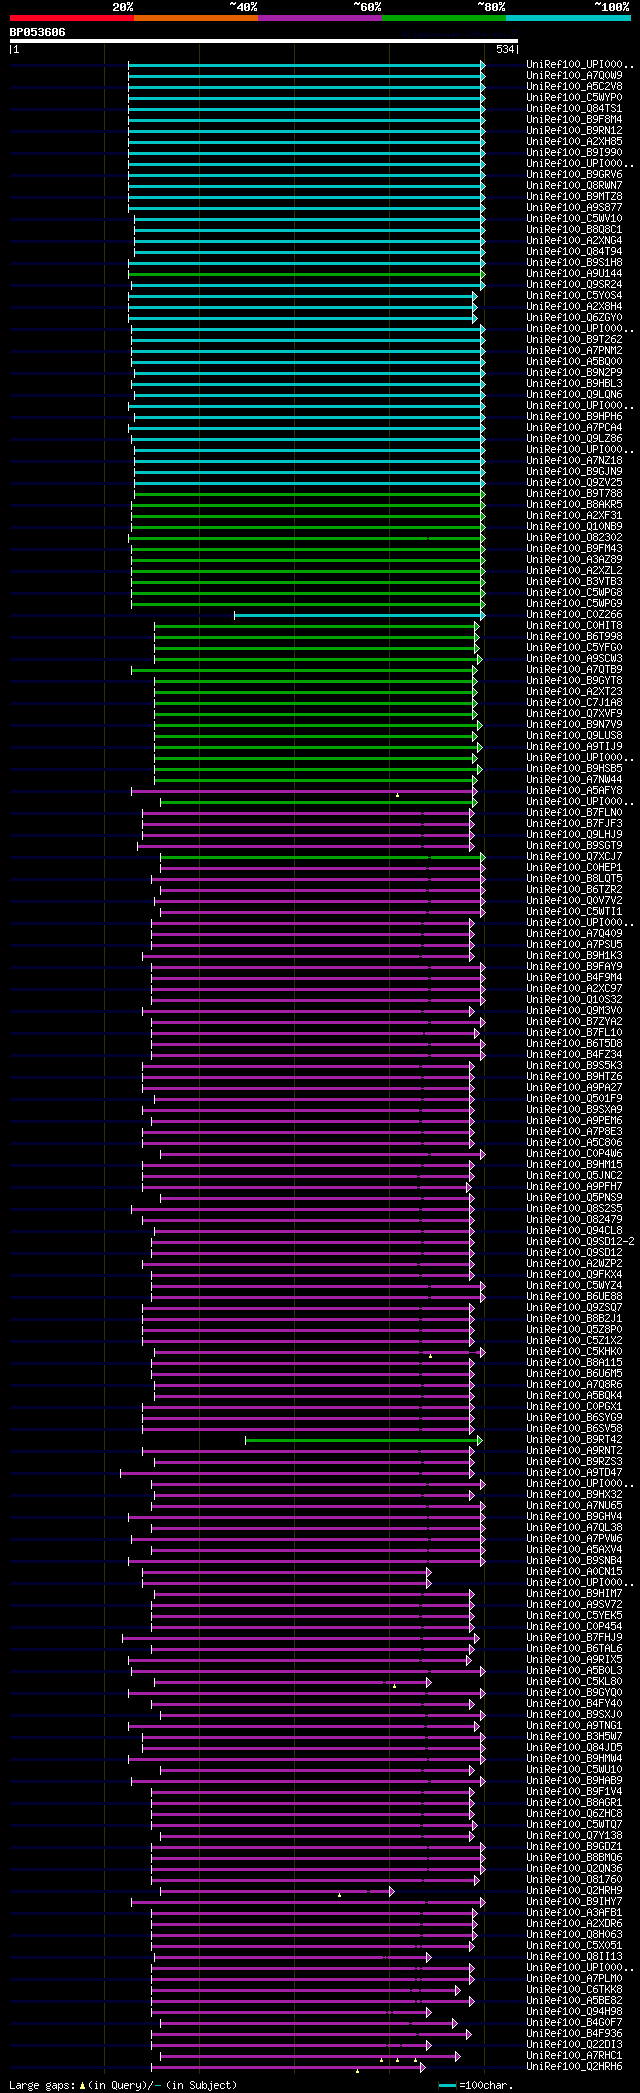Viewport: 640px width, 2093px height.
Task: Open hit UniRef100_B9I990
Action: (574, 152)
